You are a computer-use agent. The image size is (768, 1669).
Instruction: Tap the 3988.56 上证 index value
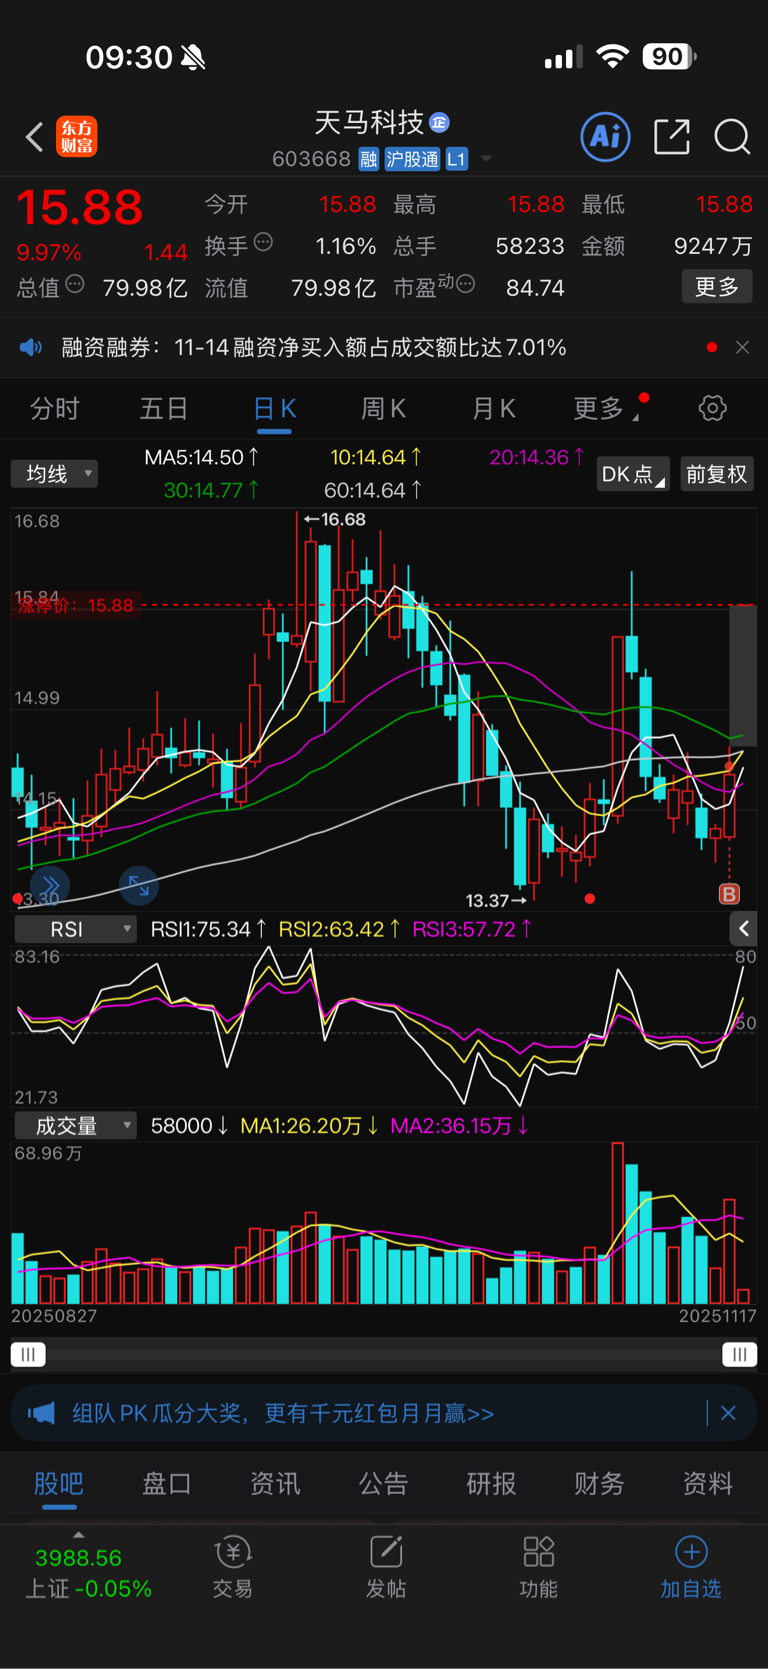pyautogui.click(x=78, y=1558)
